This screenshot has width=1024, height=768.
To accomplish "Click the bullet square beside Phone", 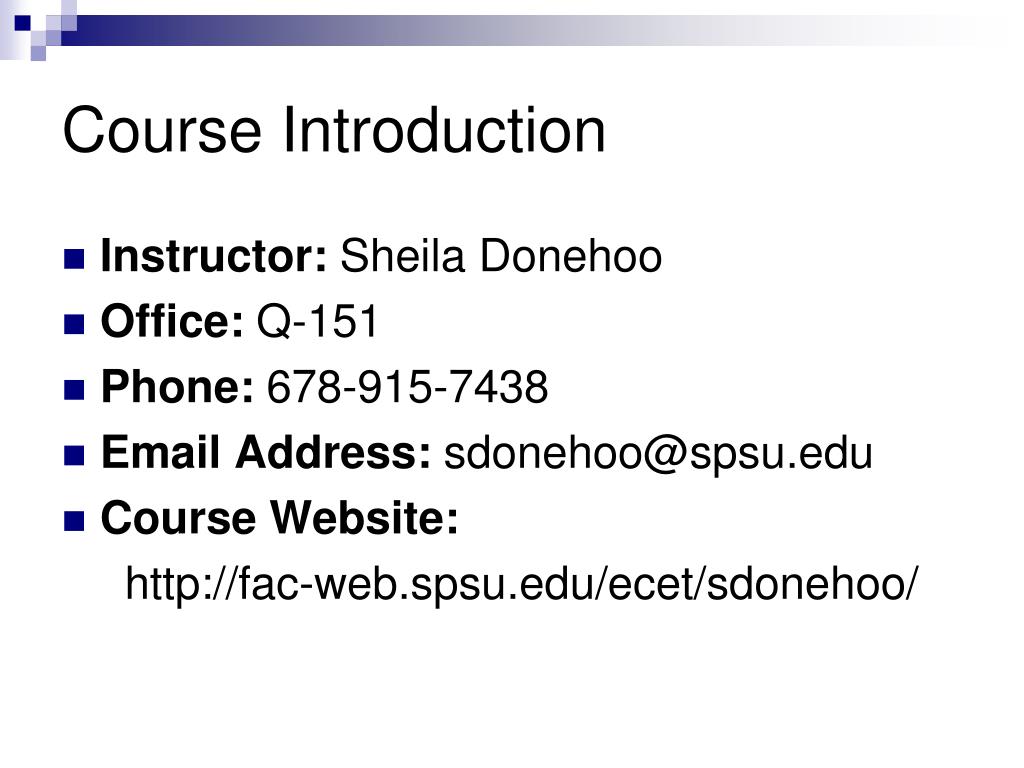I will click(74, 390).
